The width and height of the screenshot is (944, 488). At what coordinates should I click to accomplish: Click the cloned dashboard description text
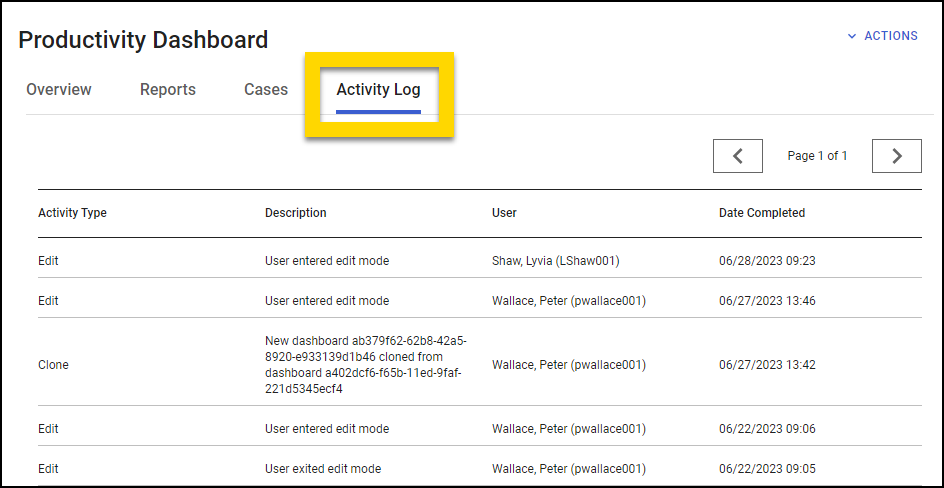point(366,365)
